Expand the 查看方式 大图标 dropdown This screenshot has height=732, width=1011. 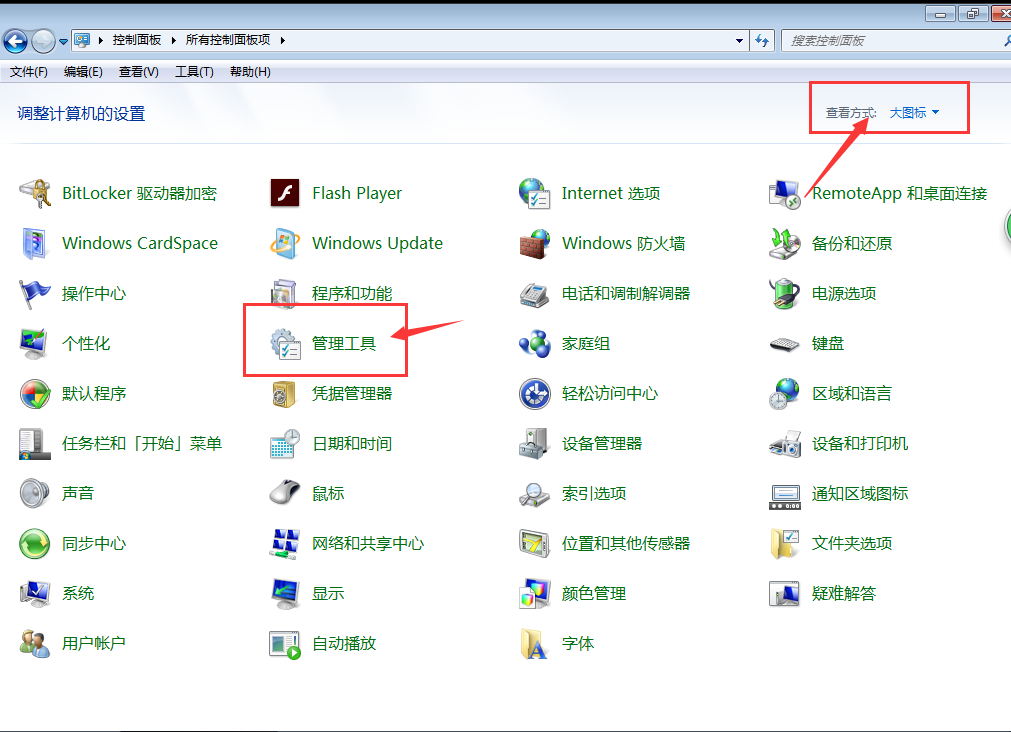click(914, 113)
